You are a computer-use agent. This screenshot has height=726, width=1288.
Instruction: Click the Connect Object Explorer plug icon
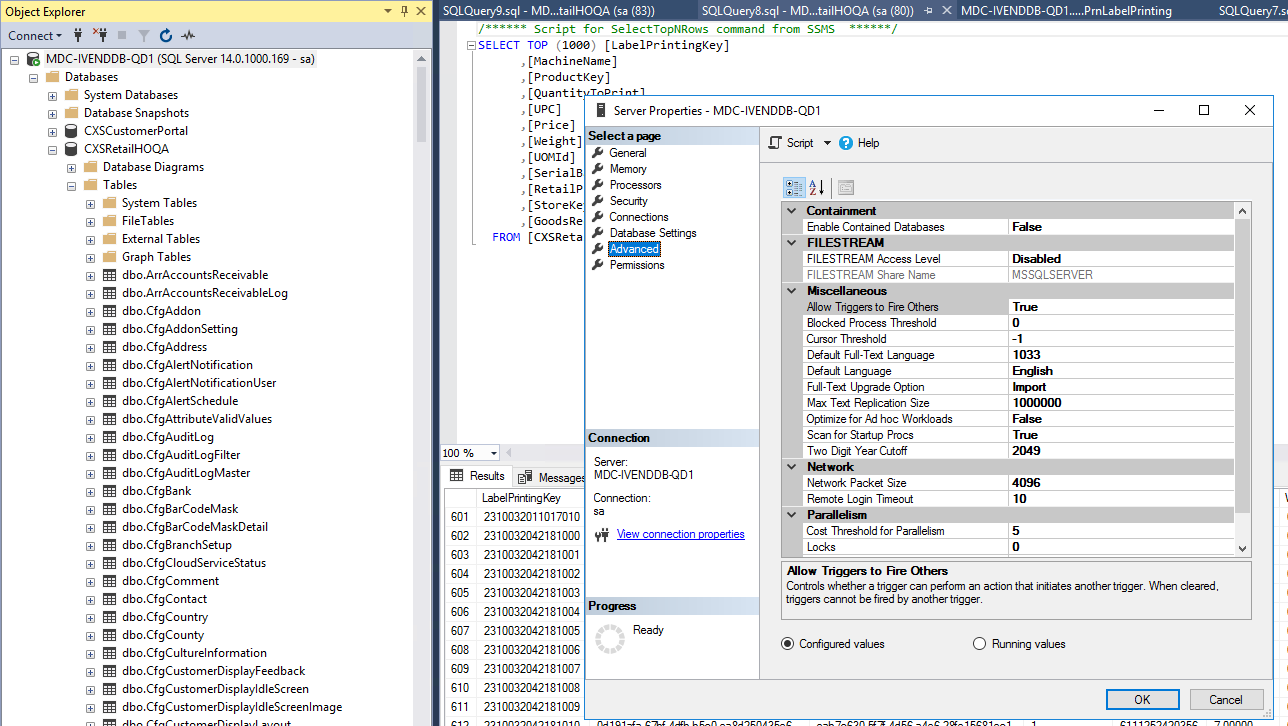click(77, 35)
